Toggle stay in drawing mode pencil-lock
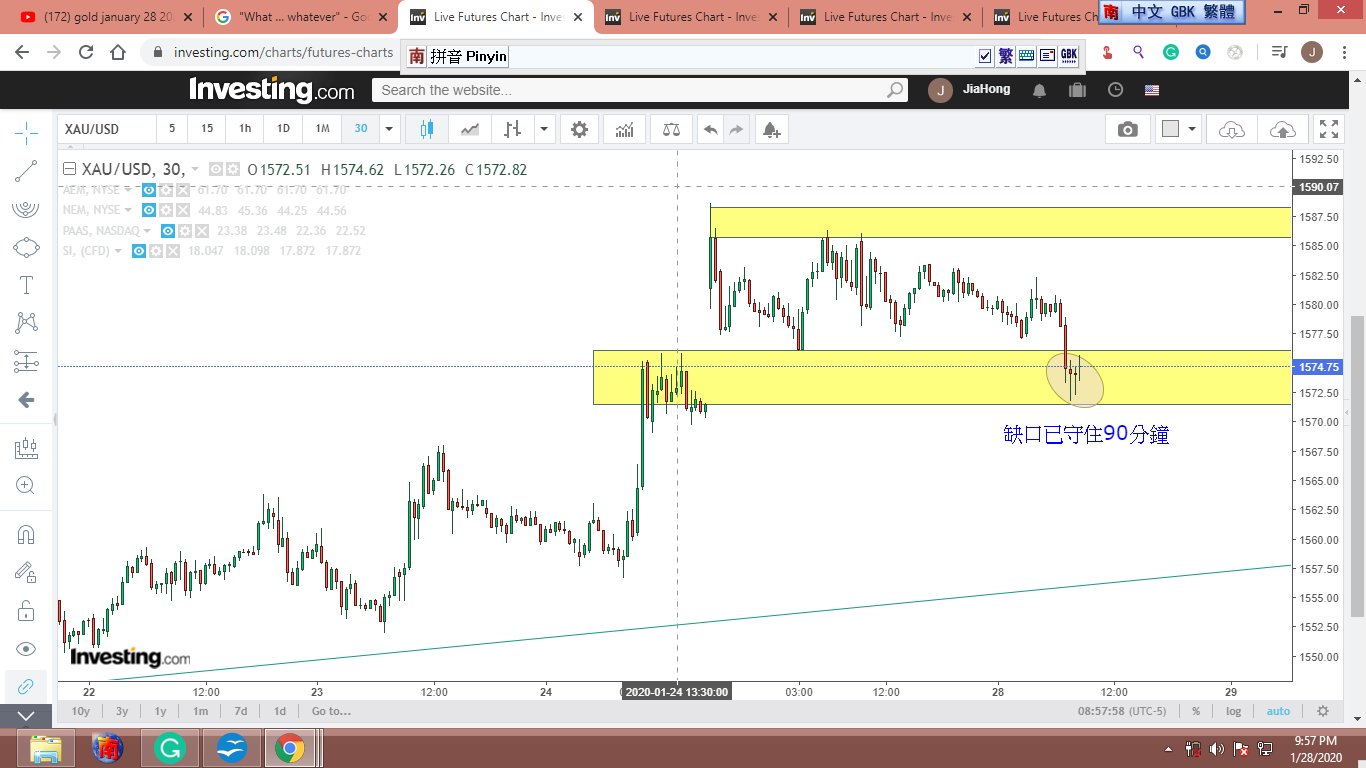This screenshot has width=1366, height=768. (26, 572)
